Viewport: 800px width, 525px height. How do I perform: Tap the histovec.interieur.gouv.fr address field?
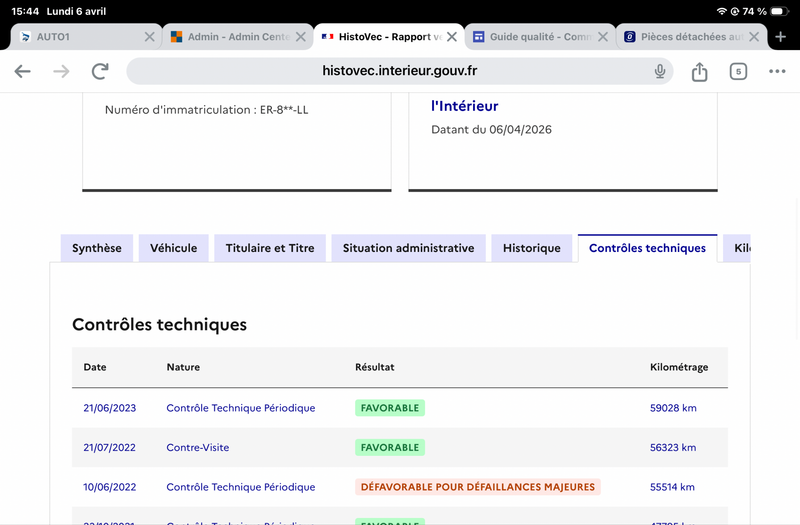coord(400,71)
